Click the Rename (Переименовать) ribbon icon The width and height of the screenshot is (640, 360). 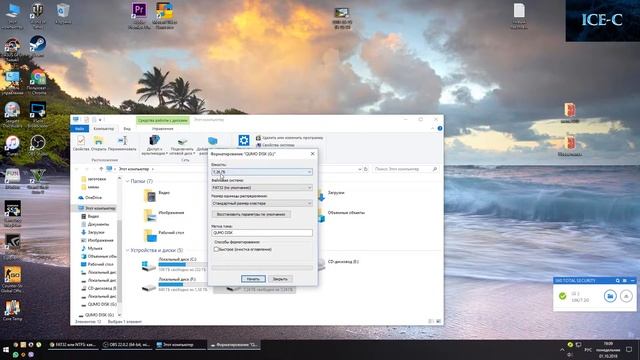(x=122, y=143)
